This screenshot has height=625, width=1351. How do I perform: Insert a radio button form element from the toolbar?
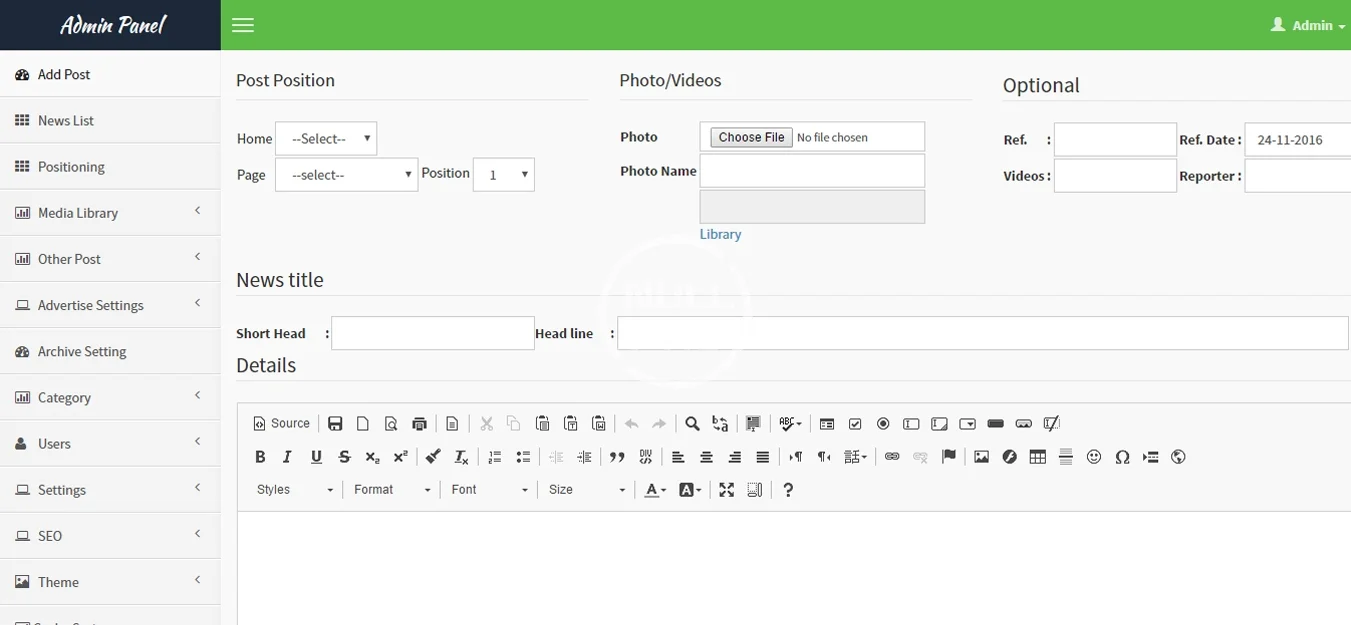(x=883, y=424)
